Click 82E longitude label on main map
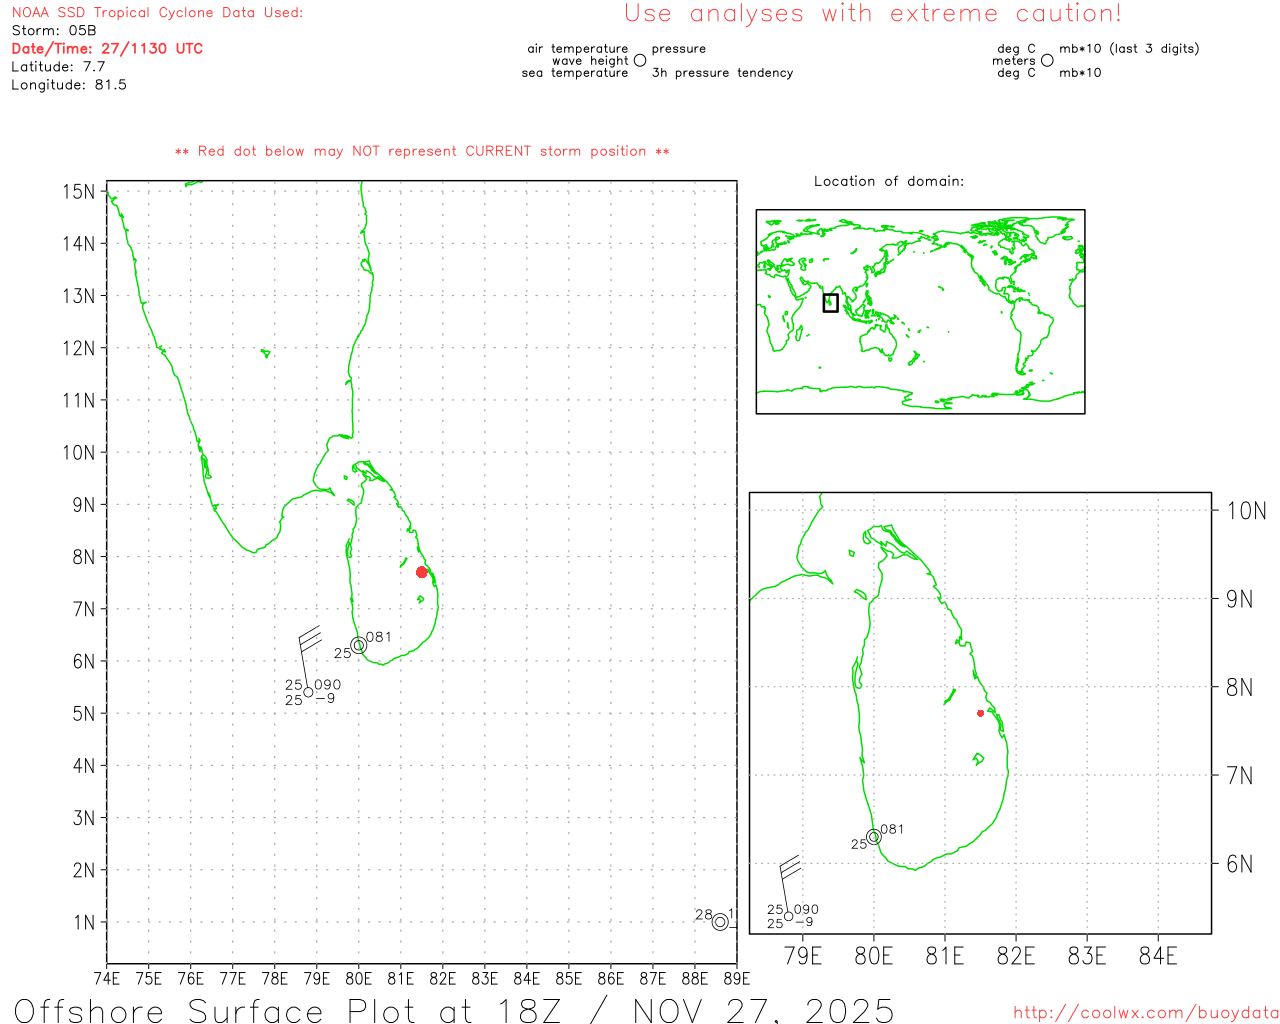Viewport: 1280px width, 1024px height. click(x=442, y=978)
